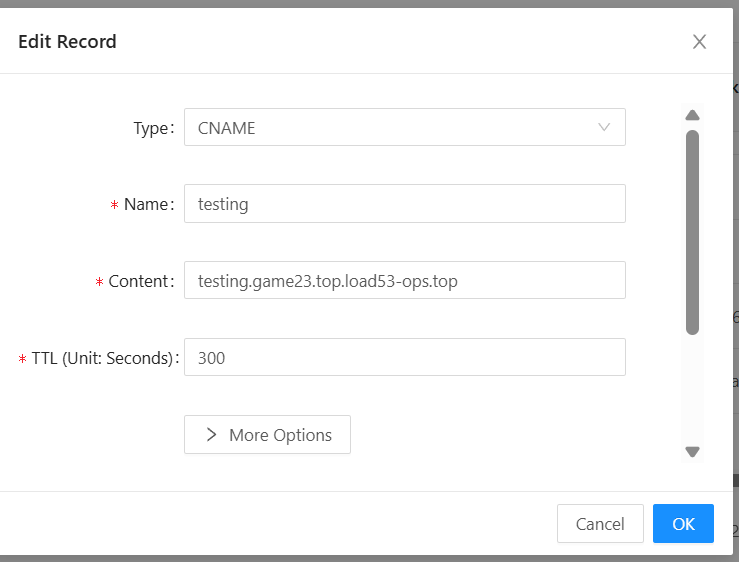Click the scrollbar down arrow
Screen dimensions: 739x562
692,451
